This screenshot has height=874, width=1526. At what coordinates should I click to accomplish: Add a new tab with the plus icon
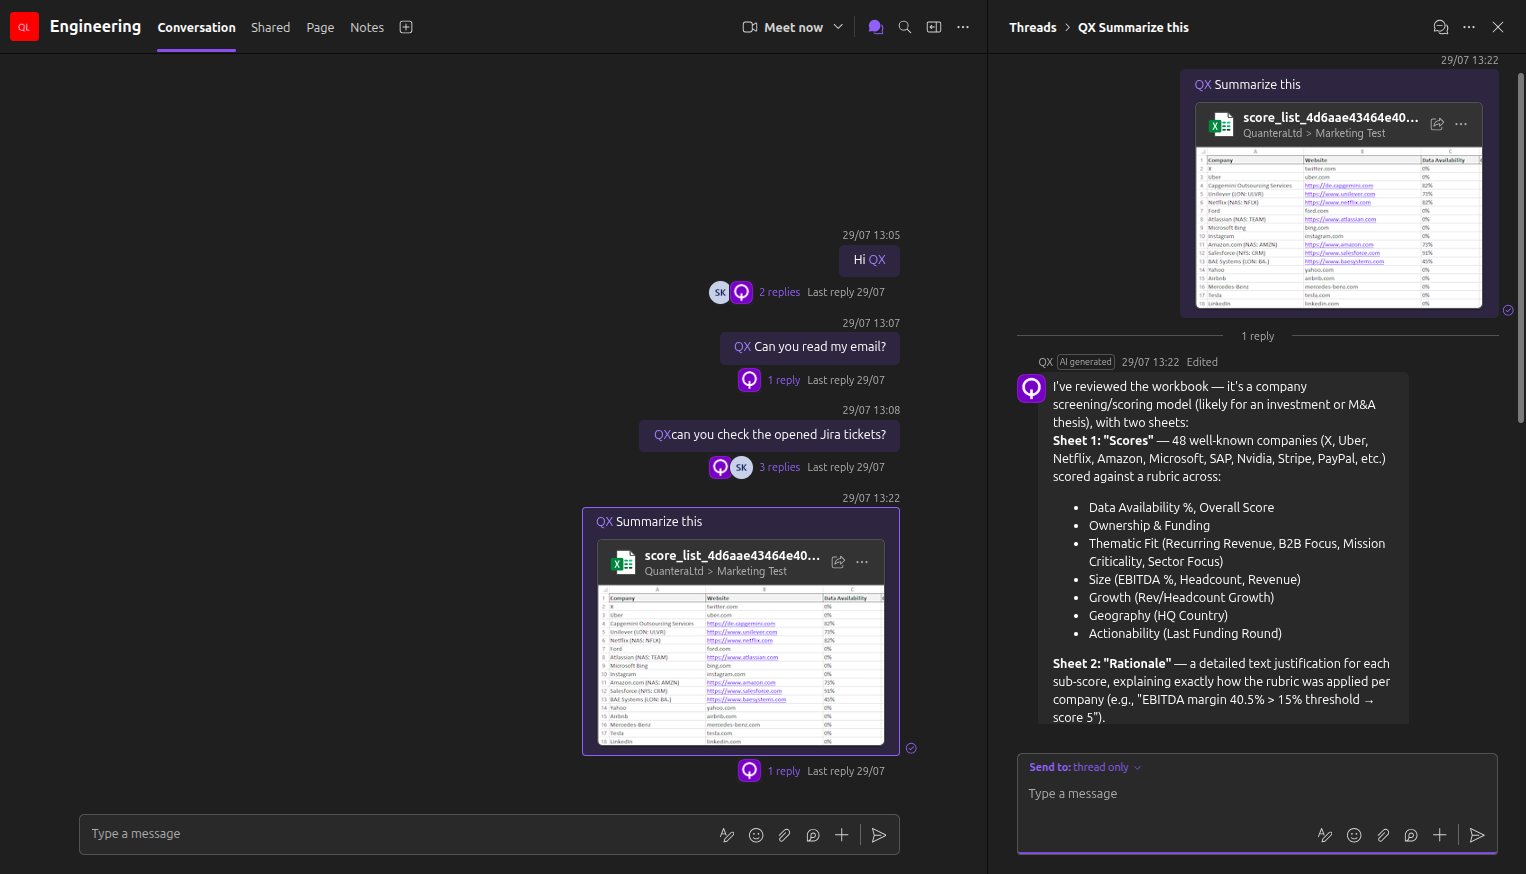pyautogui.click(x=406, y=27)
